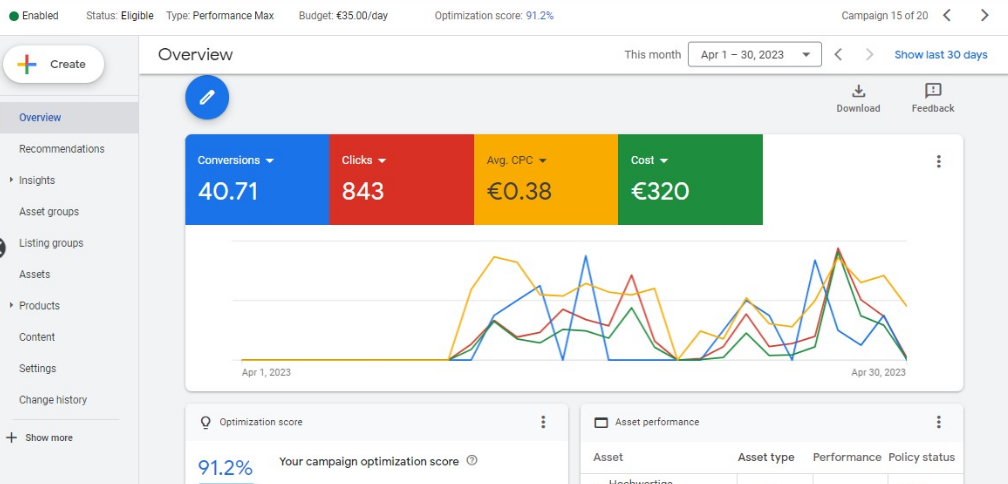The width and height of the screenshot is (1008, 484).
Task: Click the Performance column header
Action: pyautogui.click(x=847, y=458)
